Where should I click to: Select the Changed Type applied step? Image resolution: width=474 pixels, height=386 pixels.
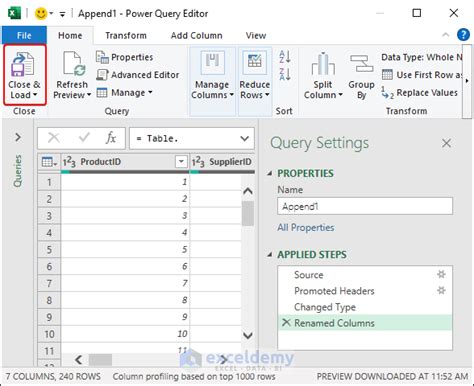[365, 307]
